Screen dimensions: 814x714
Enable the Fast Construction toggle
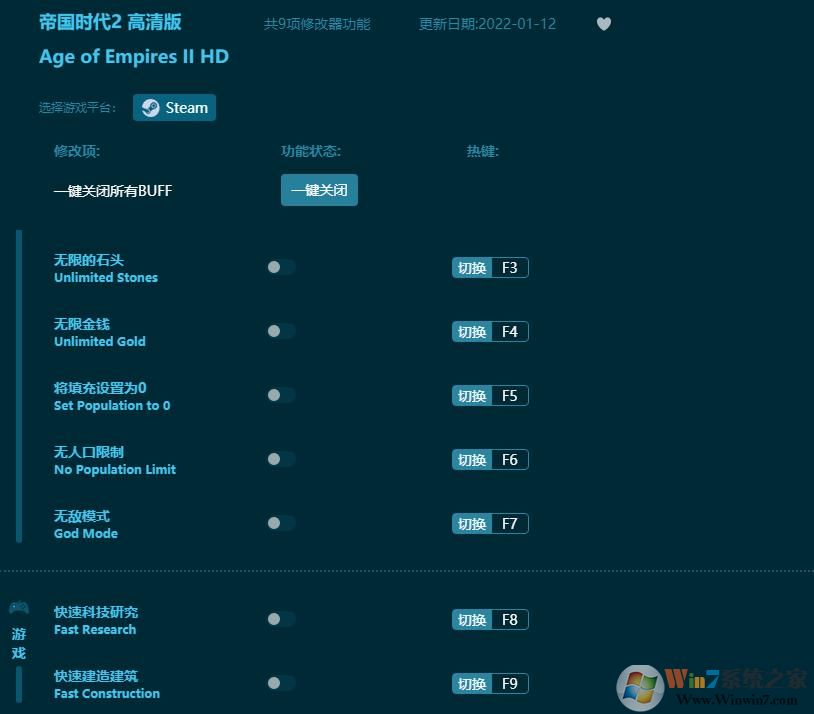click(x=280, y=683)
